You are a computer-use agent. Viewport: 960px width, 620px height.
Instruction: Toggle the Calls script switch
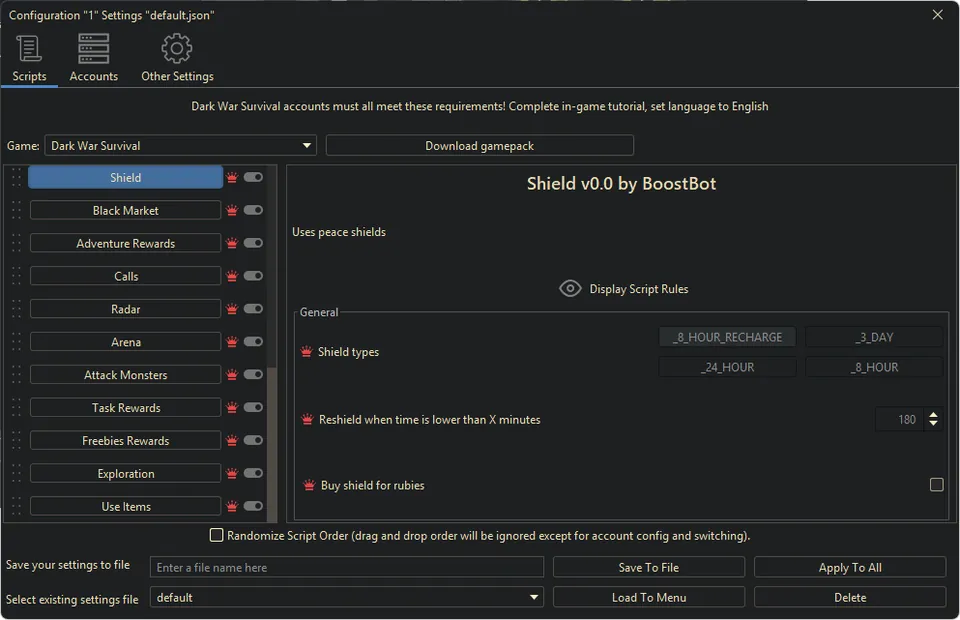point(253,275)
